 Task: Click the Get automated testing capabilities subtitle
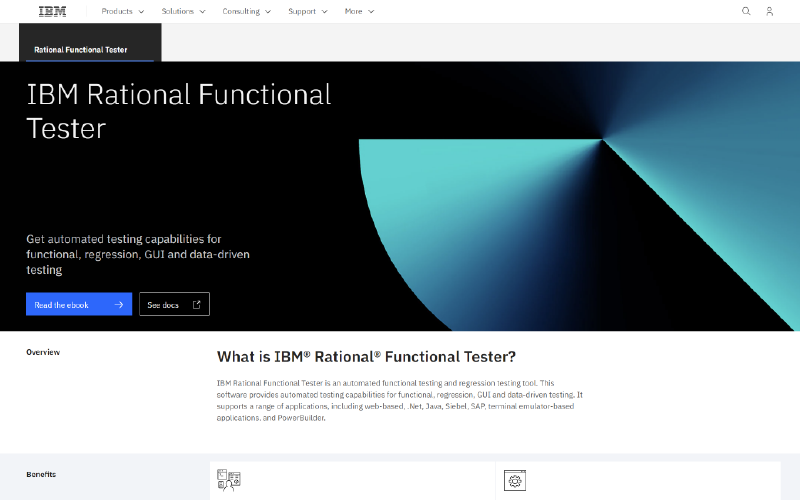(138, 254)
